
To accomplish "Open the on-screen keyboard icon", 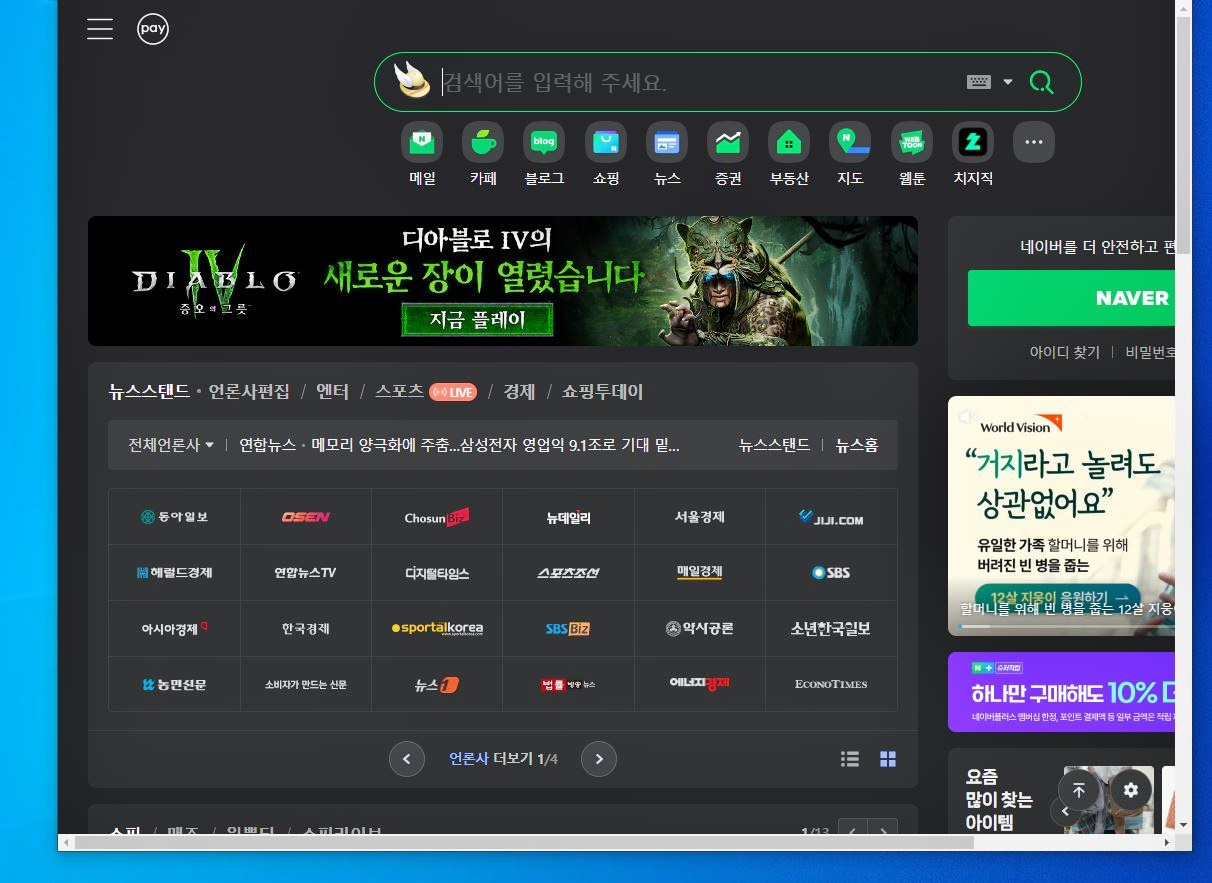I will coord(979,82).
